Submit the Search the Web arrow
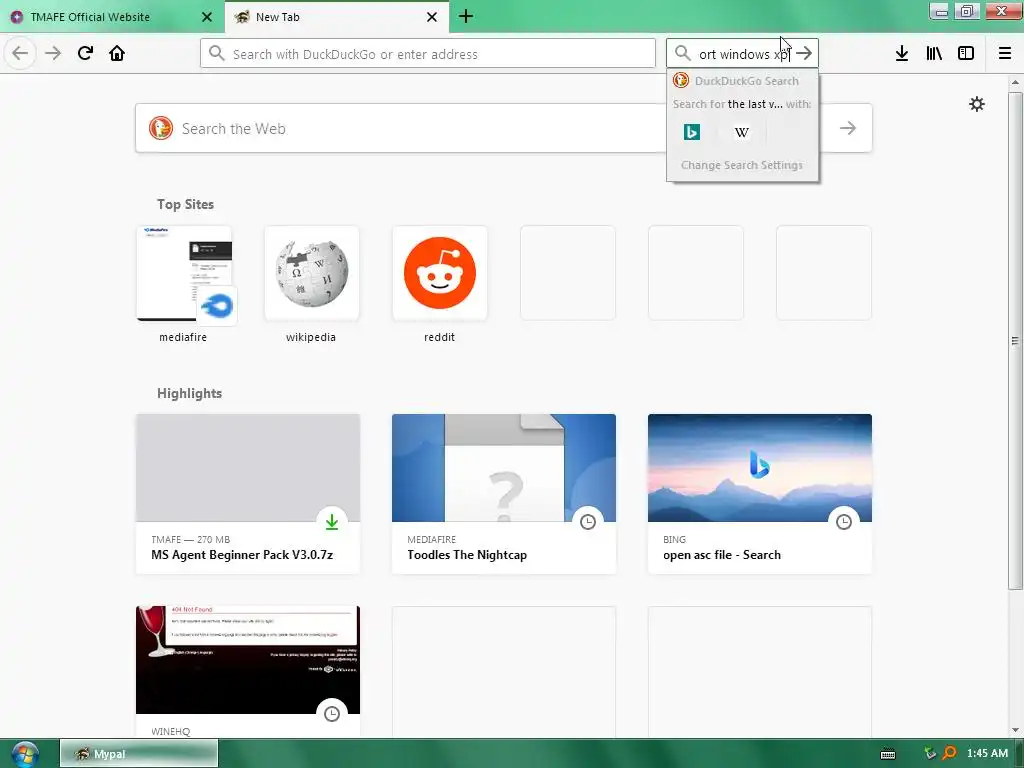1024x768 pixels. [x=848, y=128]
